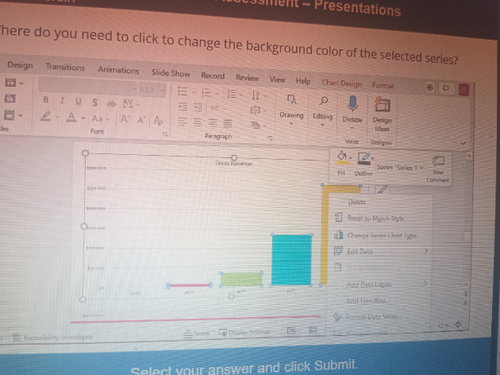Viewport: 500px width, 375px height.
Task: Apply Underline formatting icon
Action: click(78, 101)
